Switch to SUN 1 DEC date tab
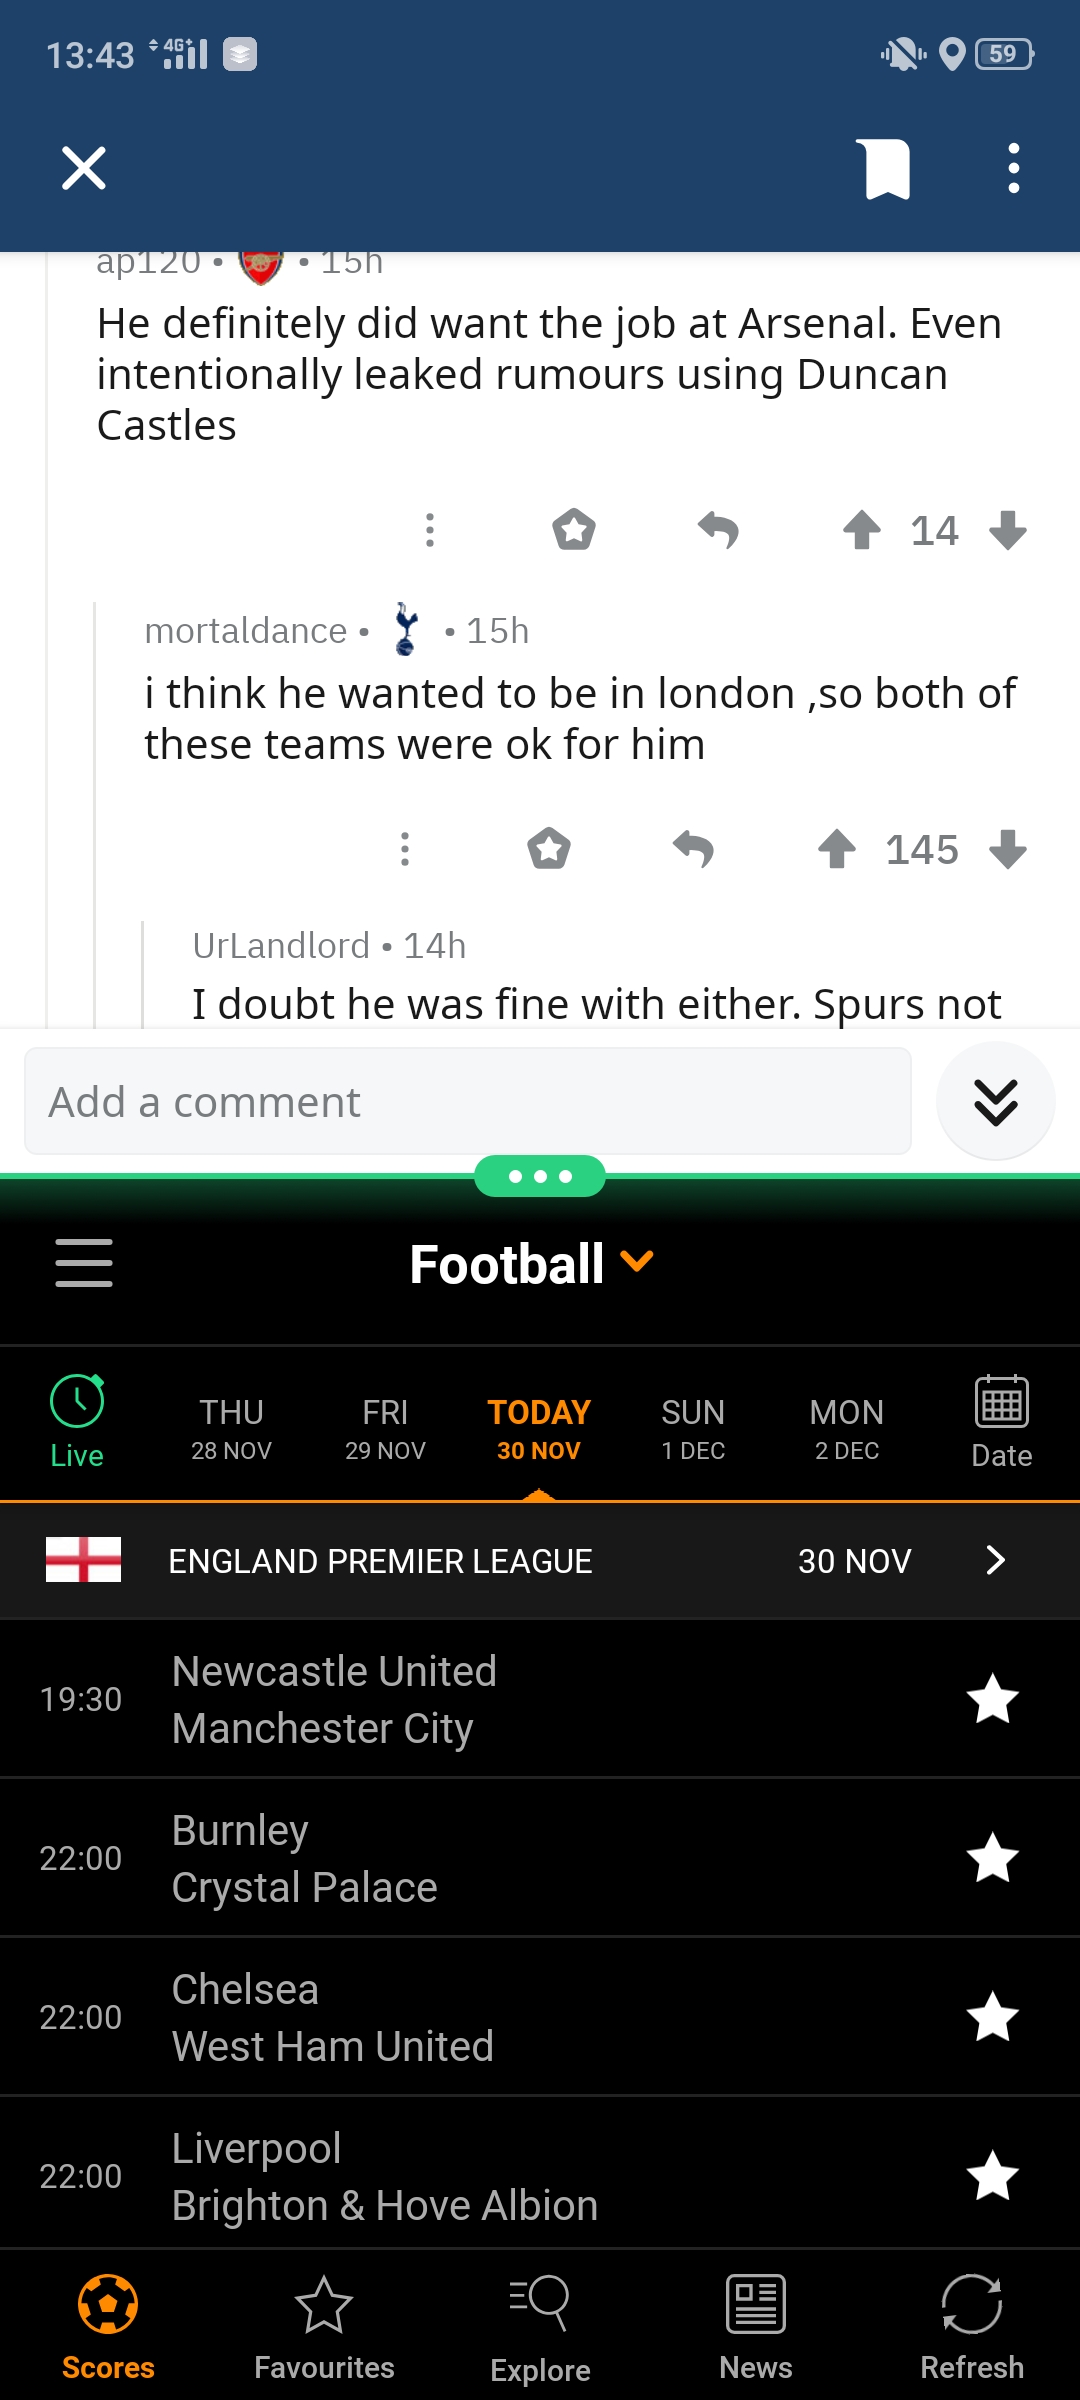Image resolution: width=1080 pixels, height=2400 pixels. coord(693,1428)
